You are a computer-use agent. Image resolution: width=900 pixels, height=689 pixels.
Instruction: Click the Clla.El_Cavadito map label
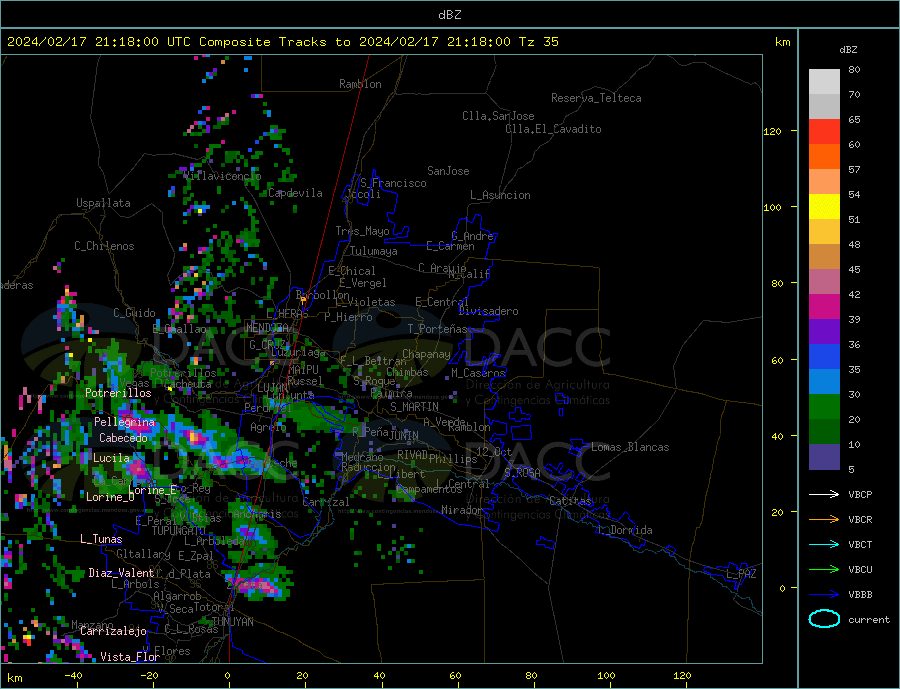pos(553,129)
